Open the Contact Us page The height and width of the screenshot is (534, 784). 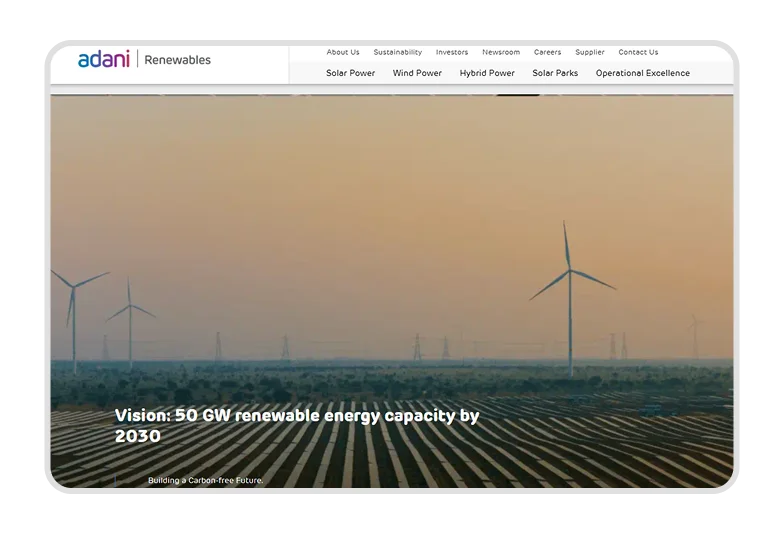click(638, 52)
